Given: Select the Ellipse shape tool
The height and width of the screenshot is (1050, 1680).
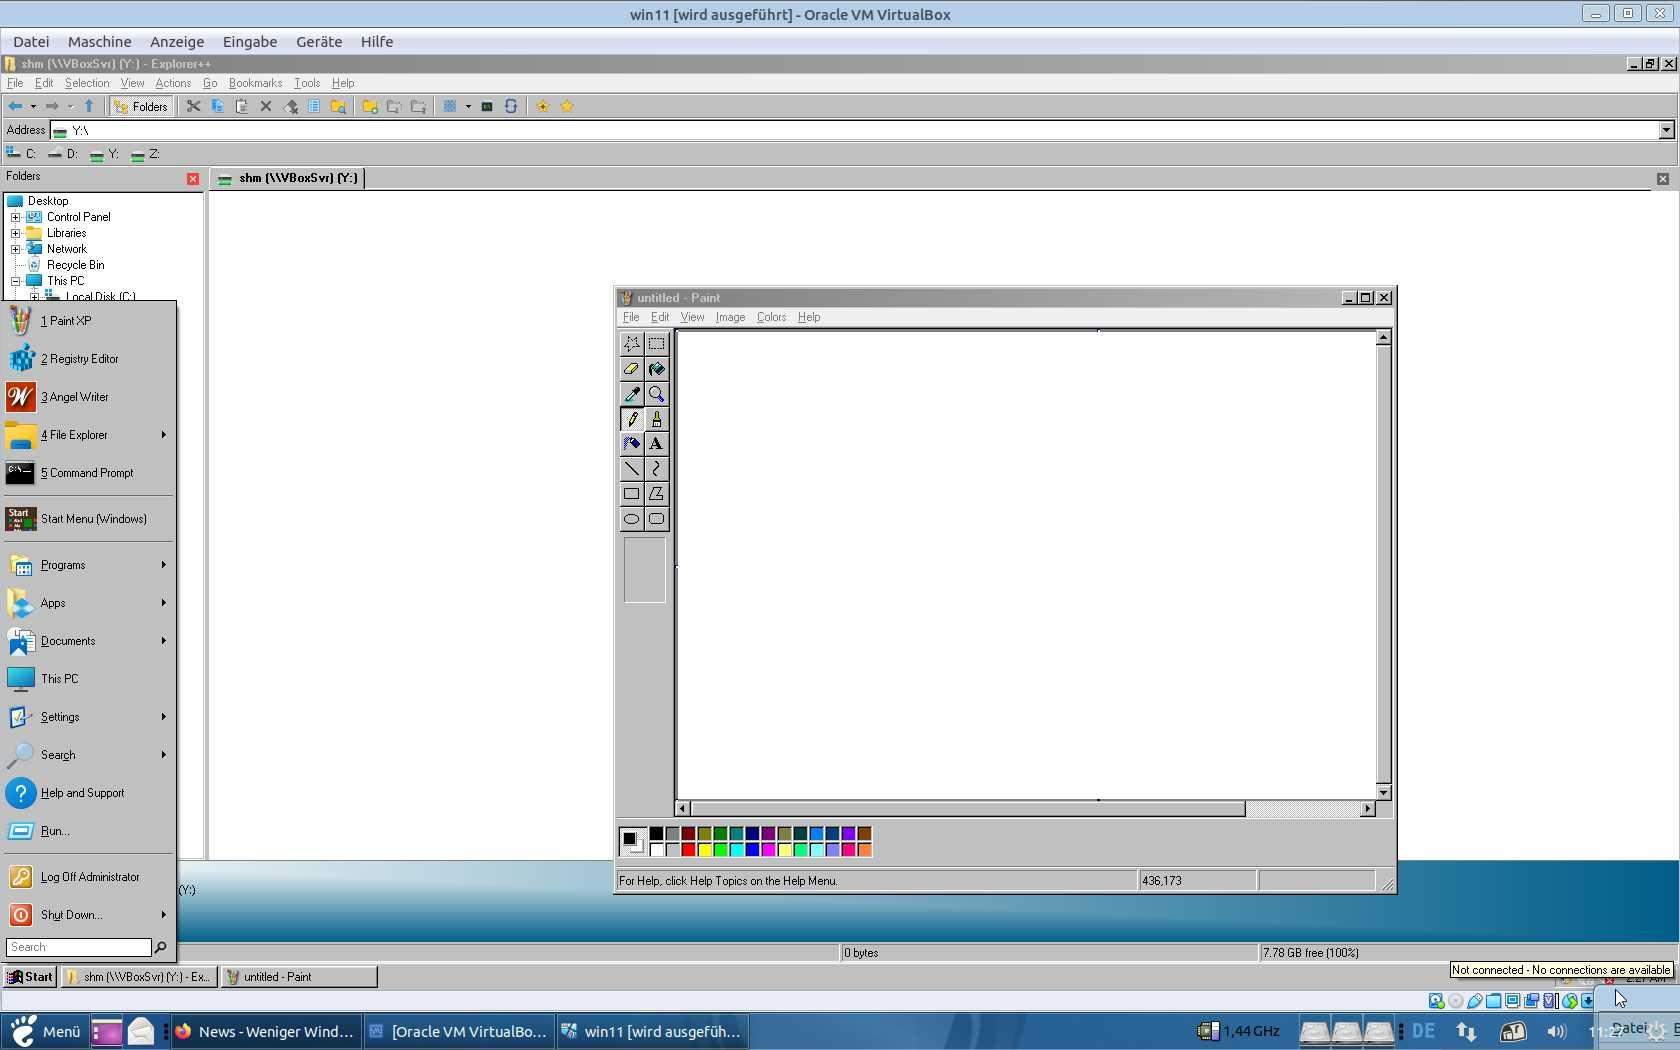Looking at the screenshot, I should [631, 519].
